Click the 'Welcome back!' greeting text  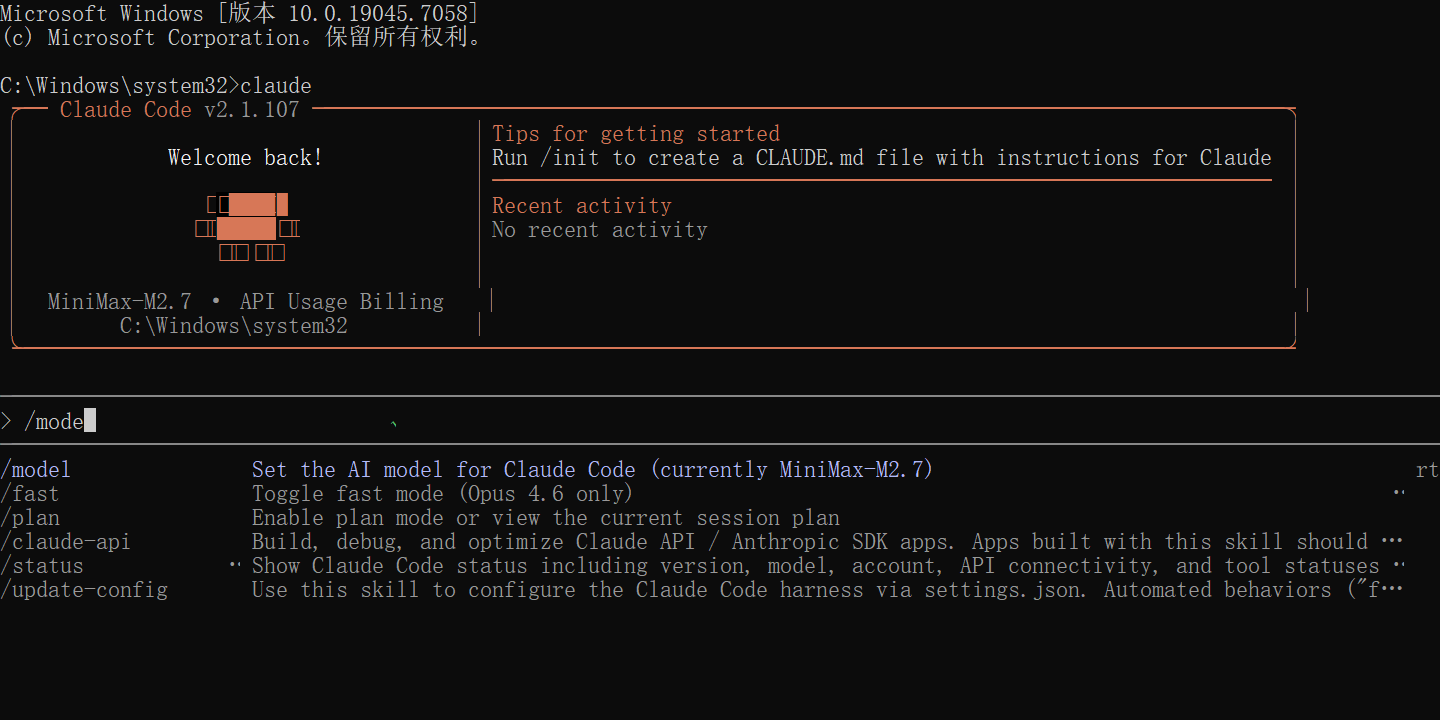245,158
